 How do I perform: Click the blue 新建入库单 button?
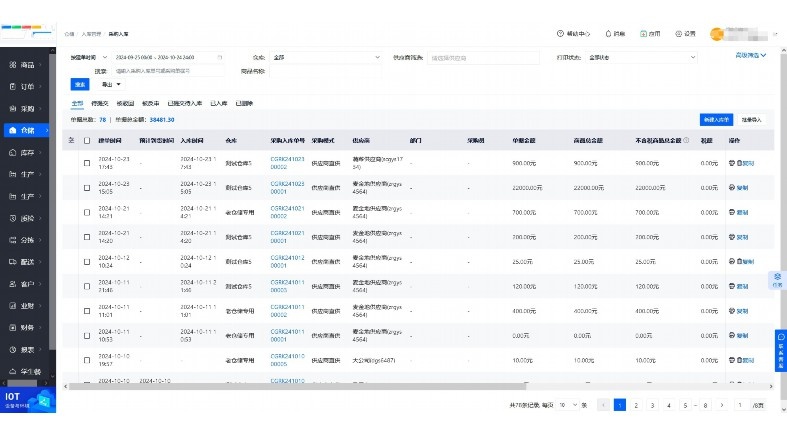coord(716,119)
